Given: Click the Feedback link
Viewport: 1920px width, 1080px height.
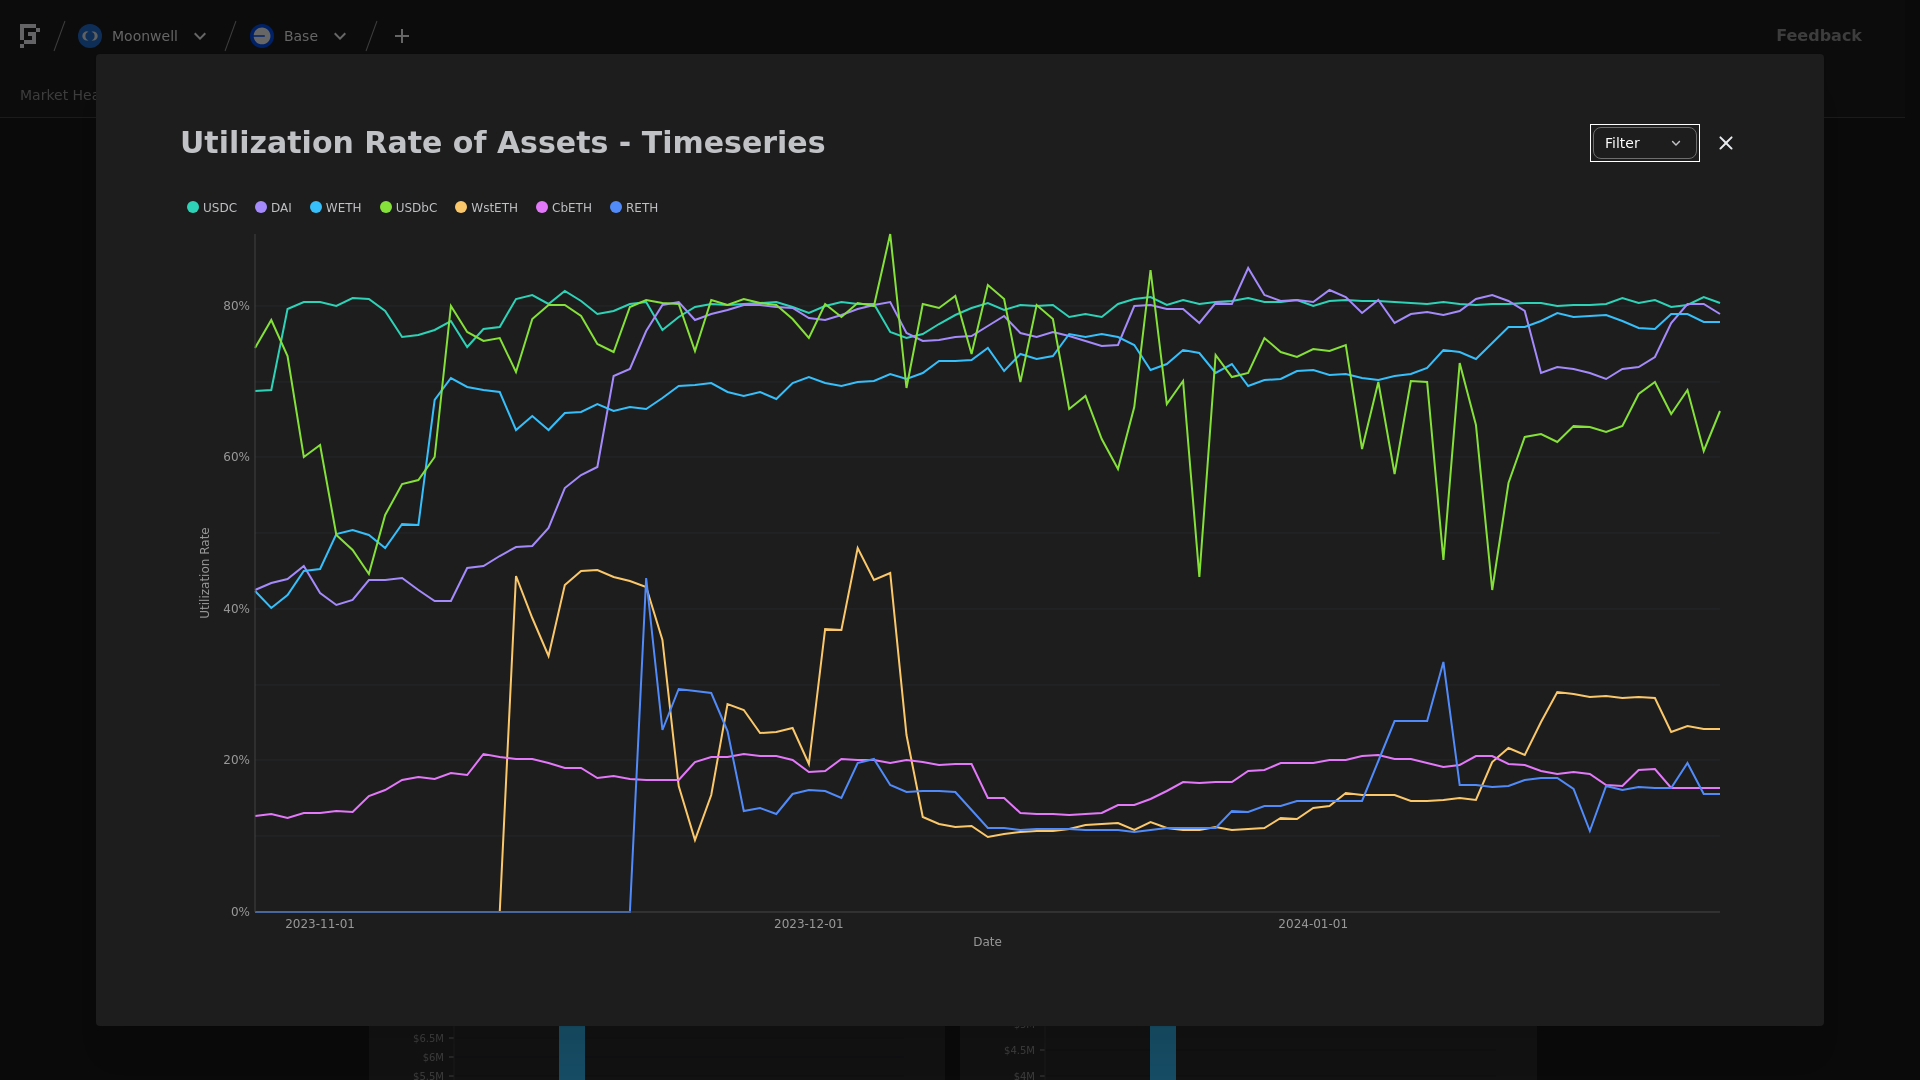Looking at the screenshot, I should pyautogui.click(x=1818, y=35).
